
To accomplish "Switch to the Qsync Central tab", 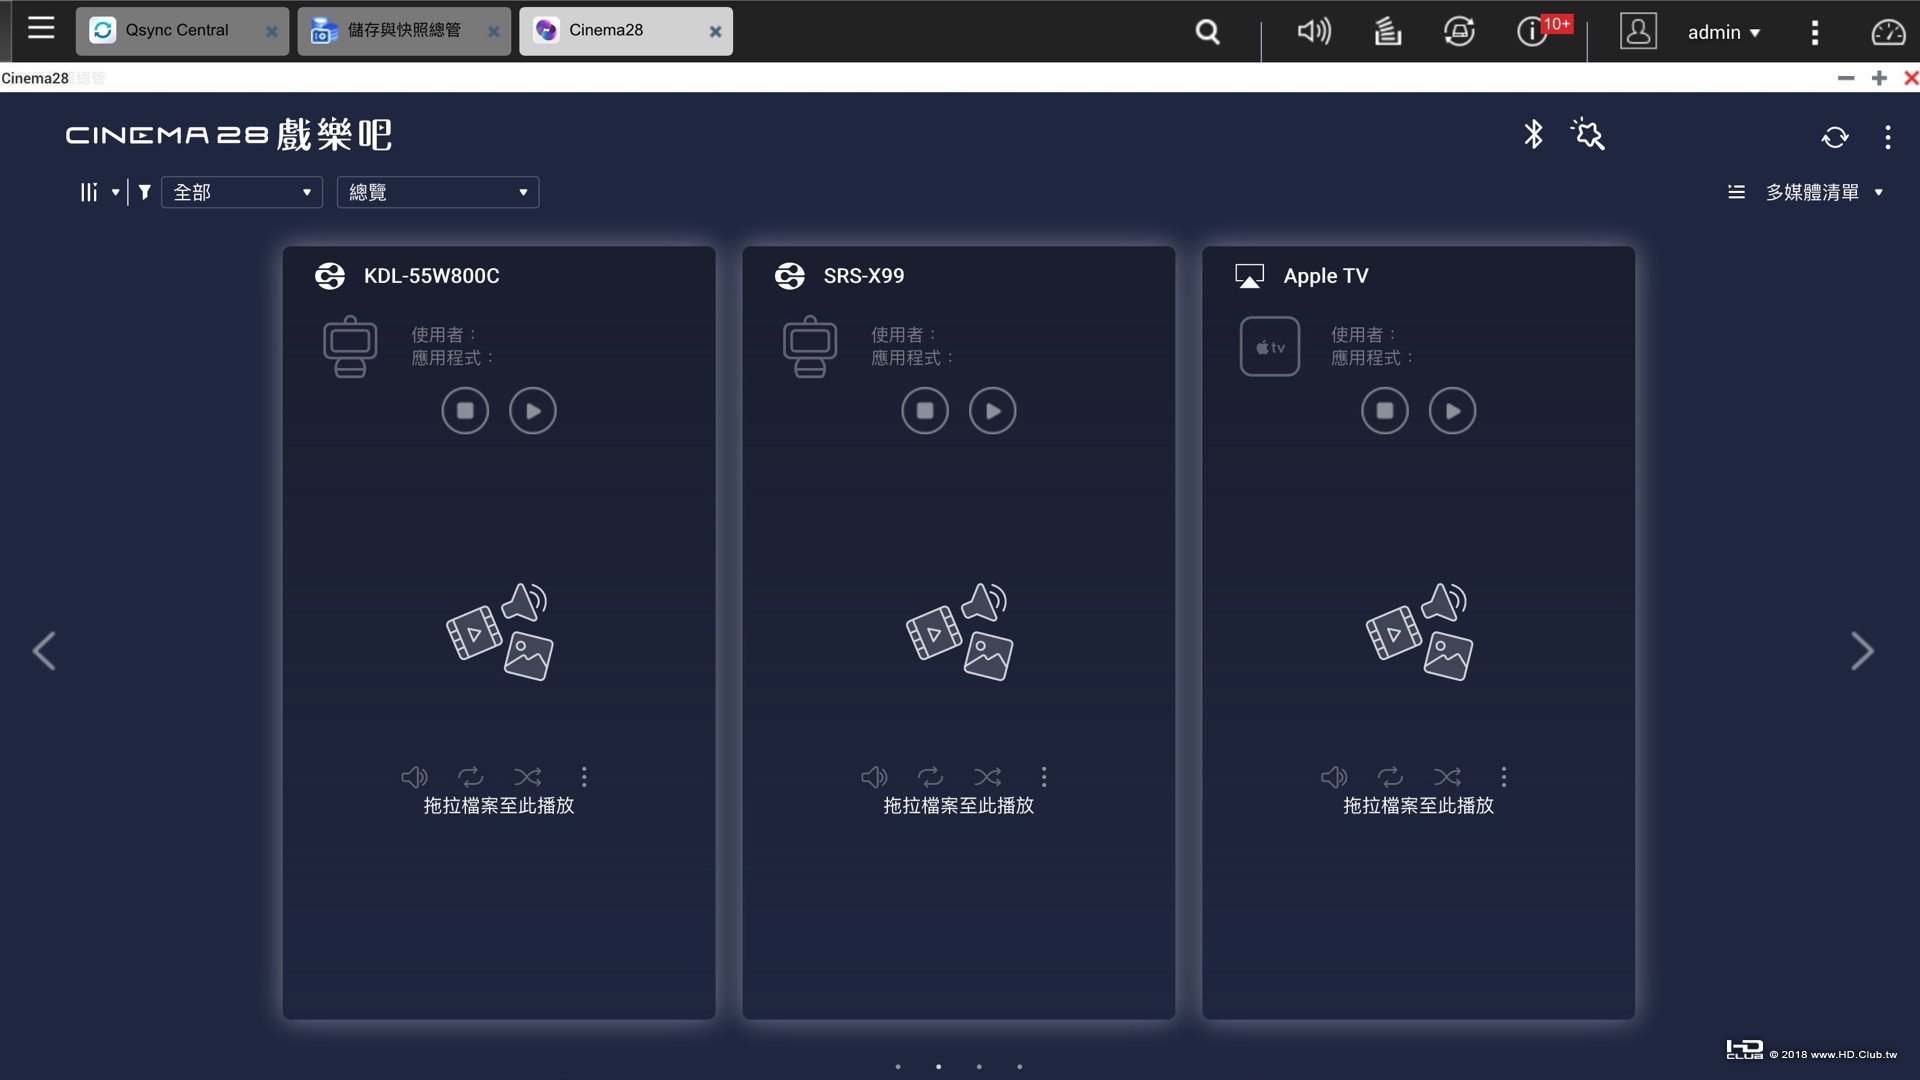I will pos(177,31).
